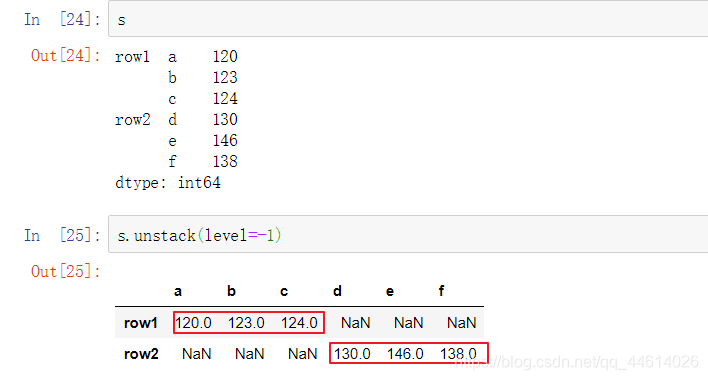Click column header 'b' in the table
The height and width of the screenshot is (380, 708).
coord(231,291)
